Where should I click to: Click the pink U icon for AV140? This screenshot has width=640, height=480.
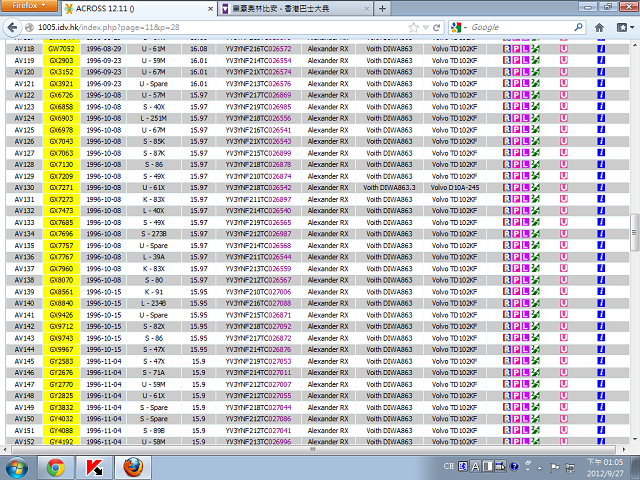coord(564,302)
